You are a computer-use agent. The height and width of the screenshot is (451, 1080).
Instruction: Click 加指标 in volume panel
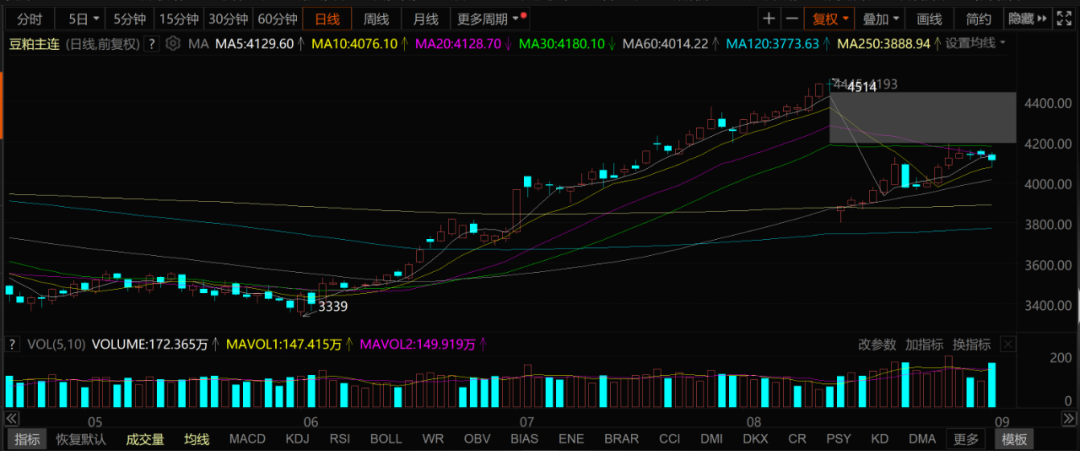(924, 344)
